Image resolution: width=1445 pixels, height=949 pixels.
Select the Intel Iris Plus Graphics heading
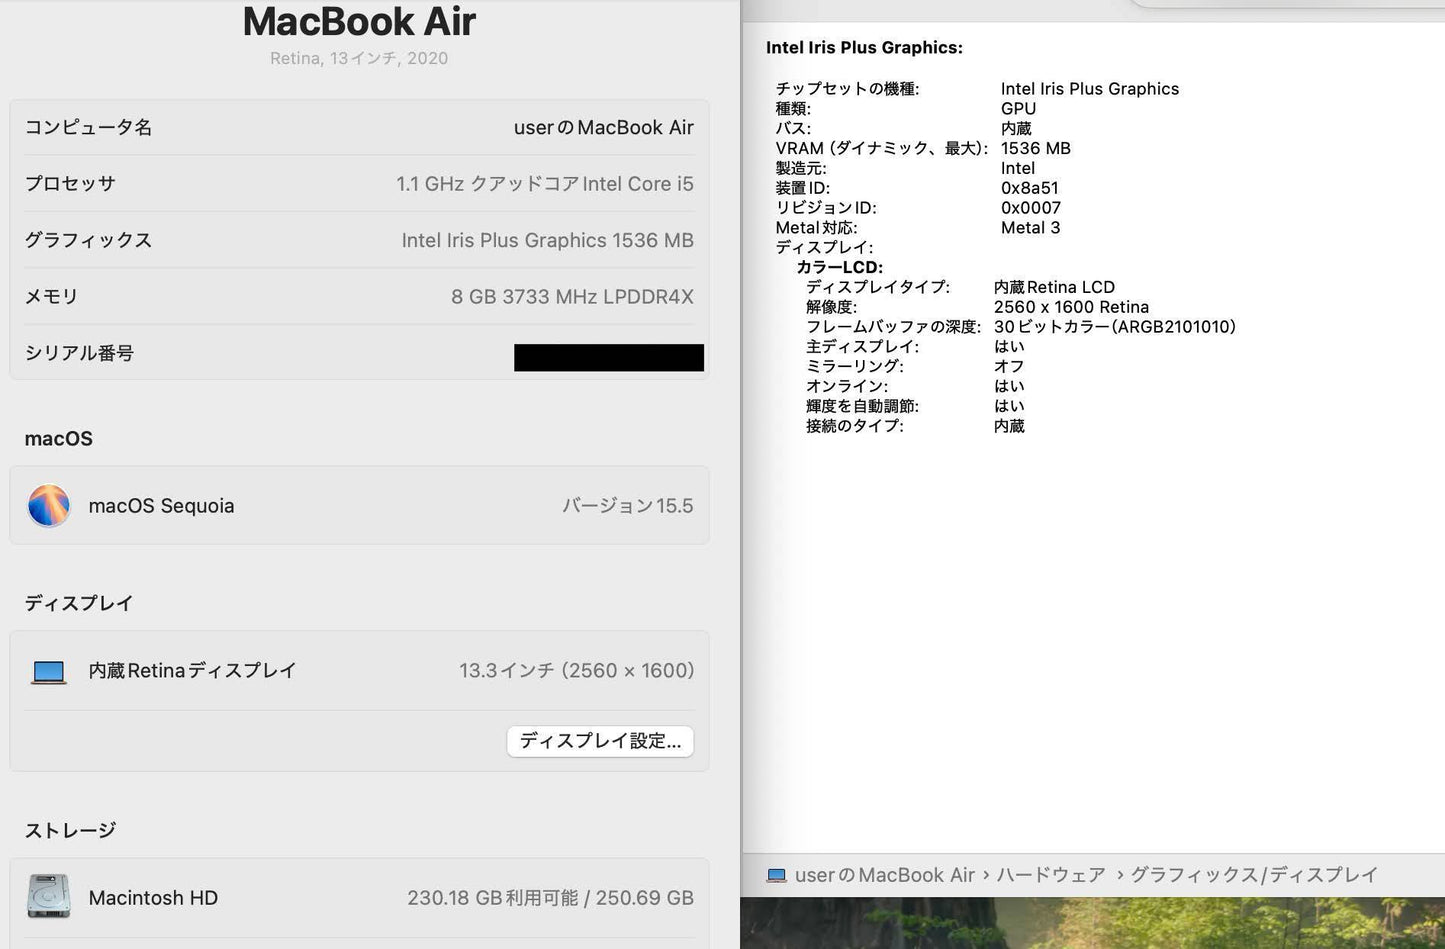tap(864, 47)
